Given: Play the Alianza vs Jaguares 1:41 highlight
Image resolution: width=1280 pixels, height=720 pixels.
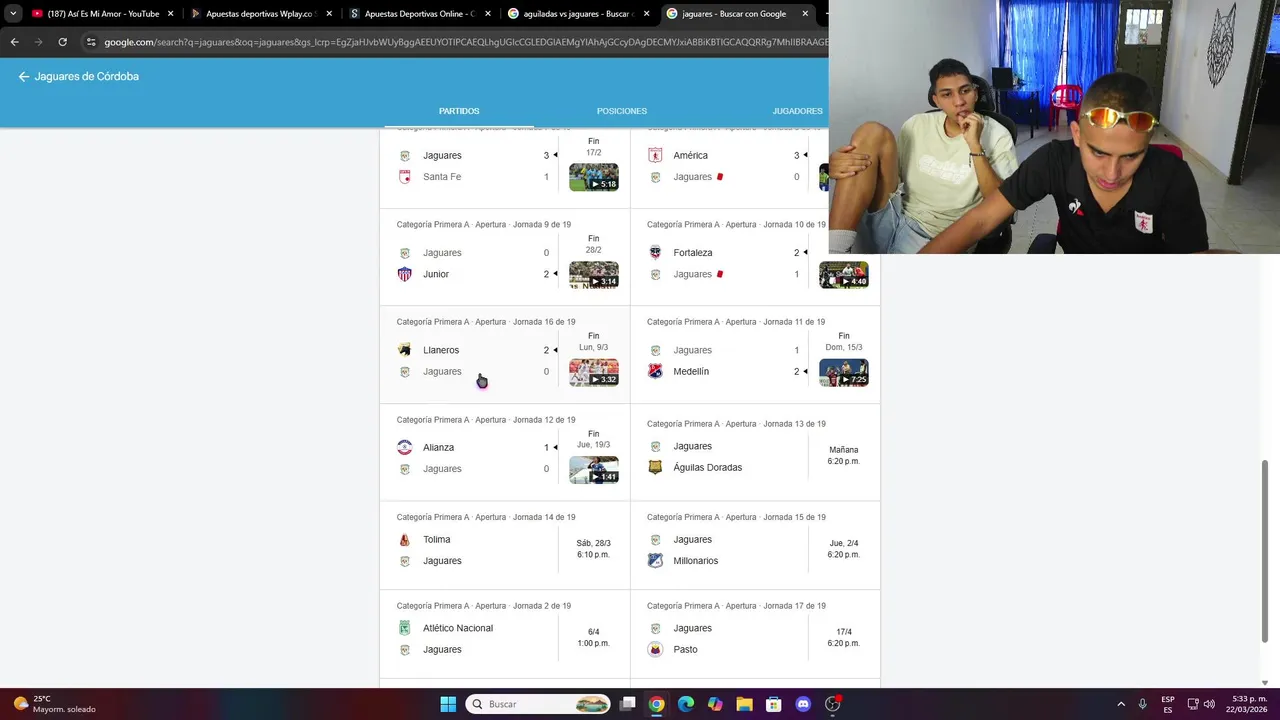Looking at the screenshot, I should (x=594, y=469).
